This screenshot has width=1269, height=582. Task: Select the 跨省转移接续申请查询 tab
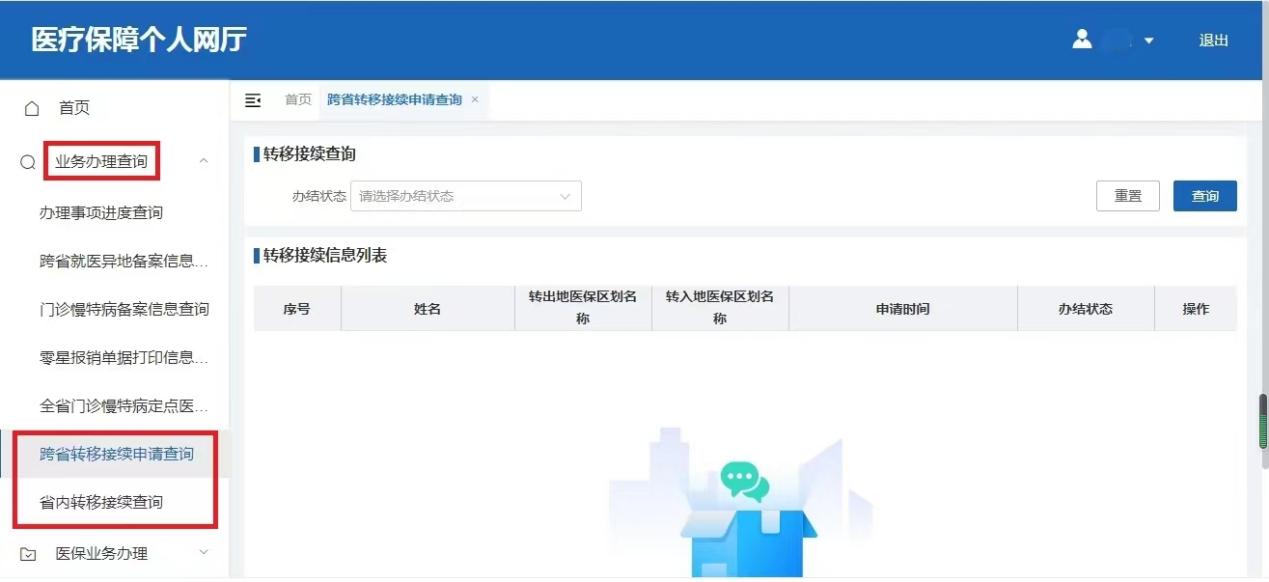393,100
